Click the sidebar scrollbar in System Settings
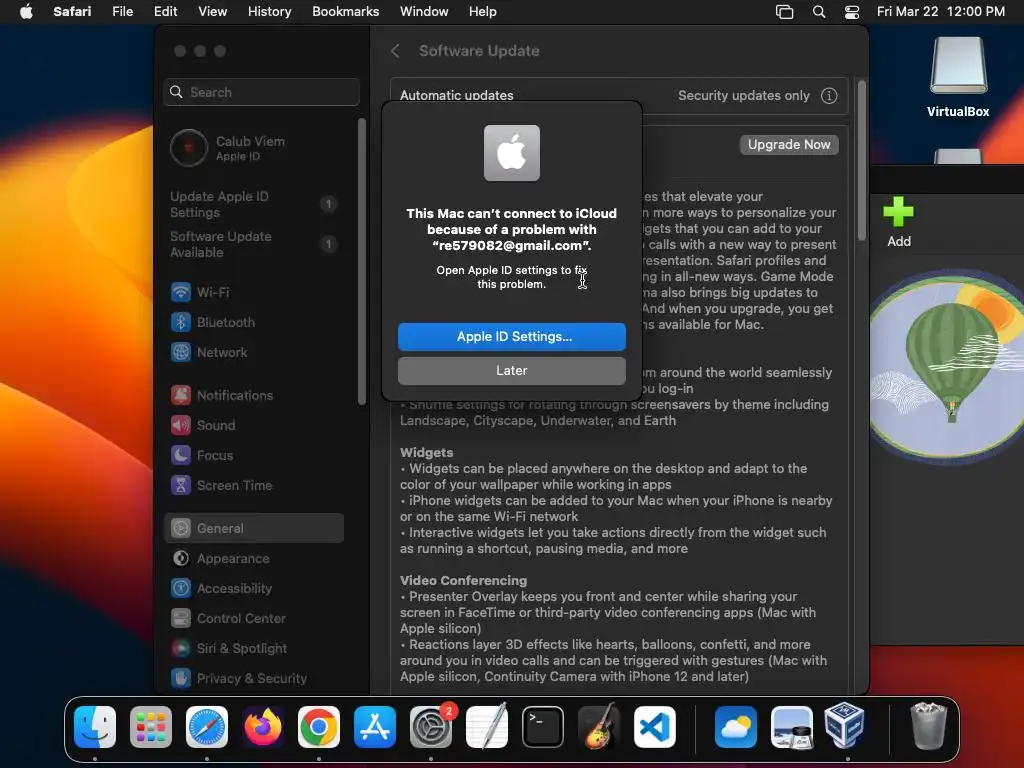This screenshot has width=1024, height=768. click(x=362, y=261)
